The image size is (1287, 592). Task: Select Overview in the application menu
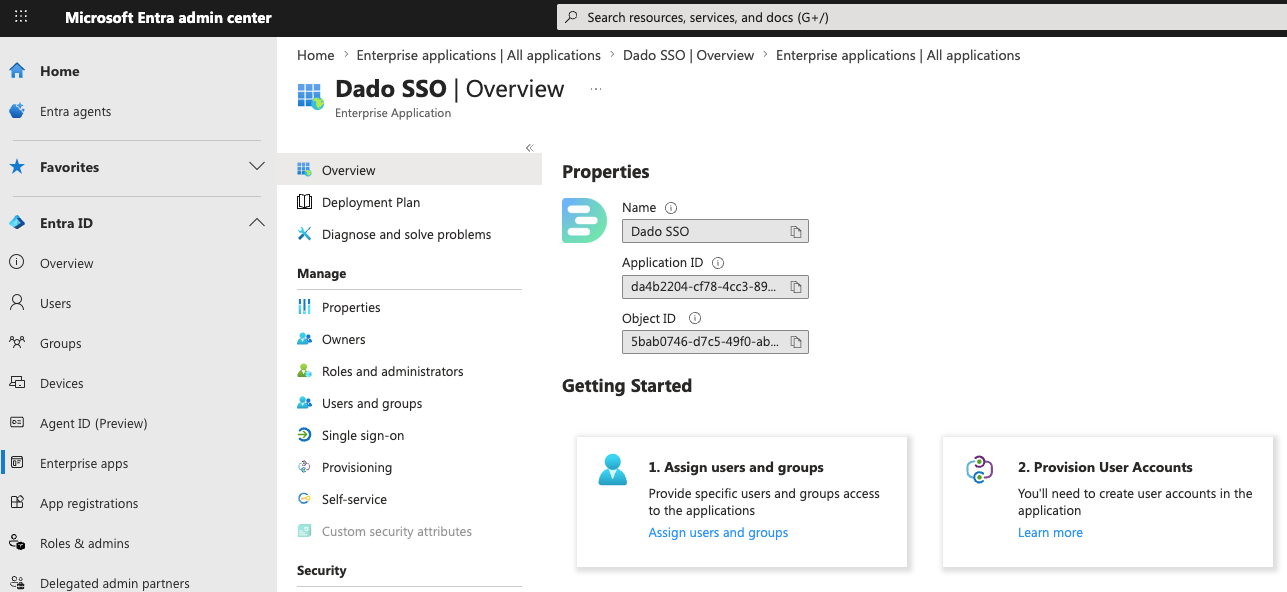pyautogui.click(x=409, y=170)
